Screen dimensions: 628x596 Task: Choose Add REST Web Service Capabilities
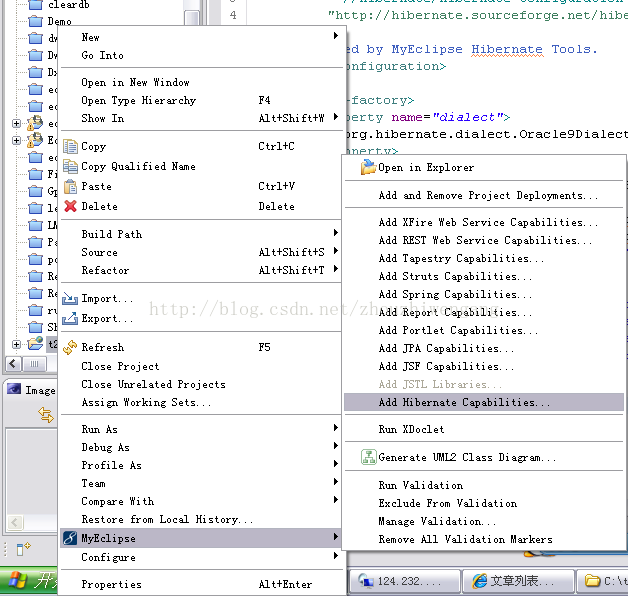(484, 240)
